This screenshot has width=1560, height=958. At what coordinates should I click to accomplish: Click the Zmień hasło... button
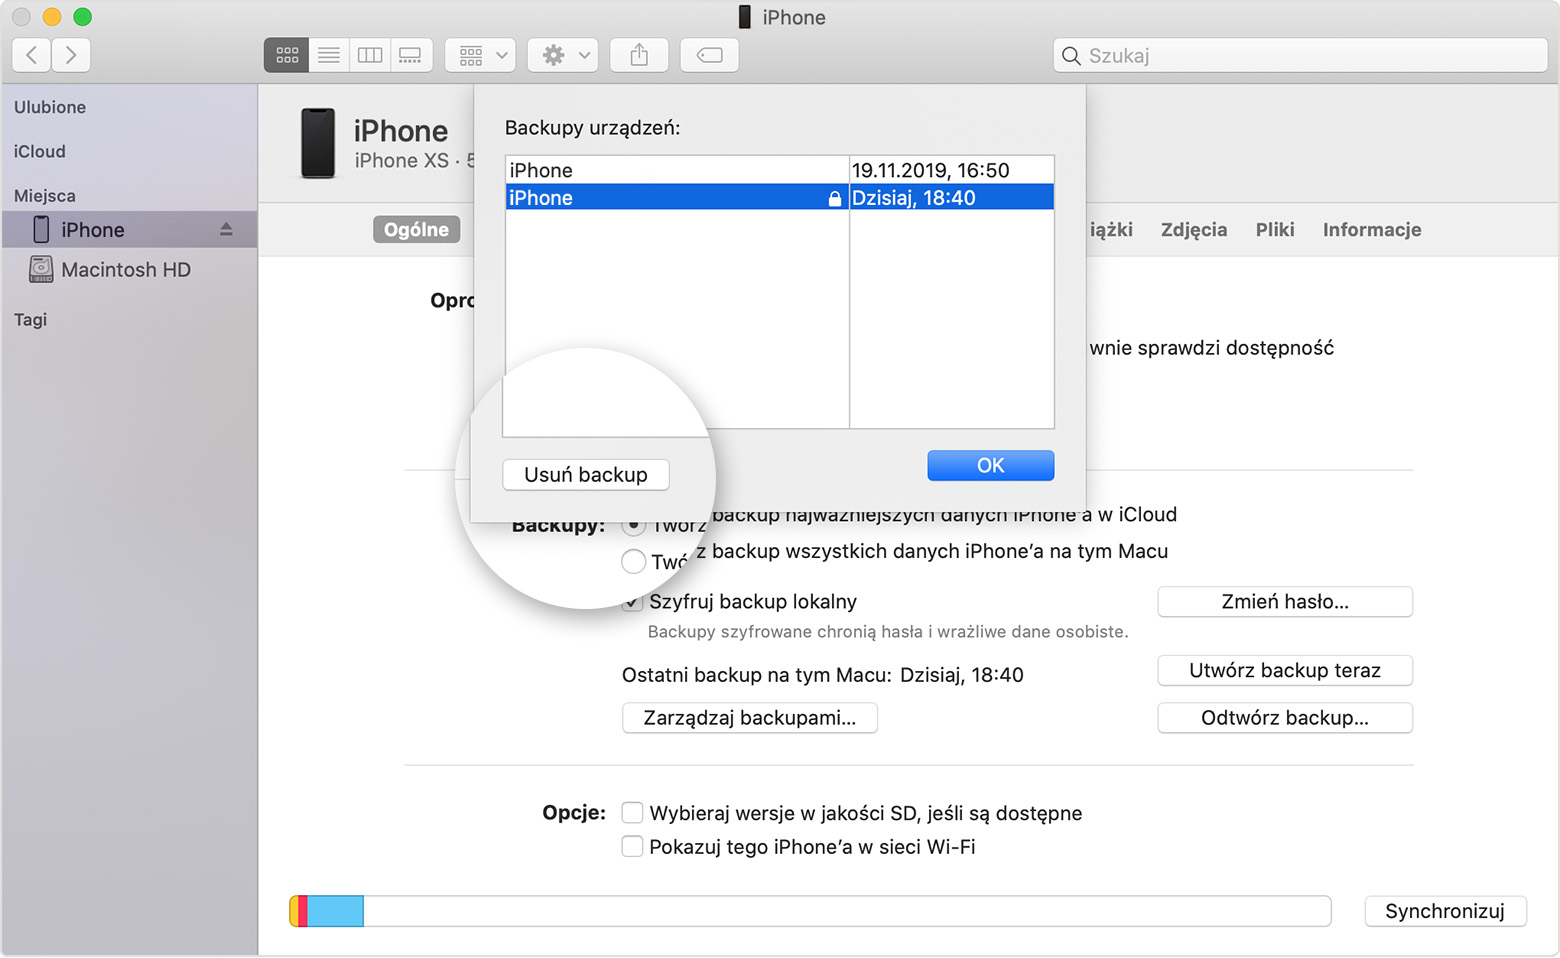[x=1285, y=602]
